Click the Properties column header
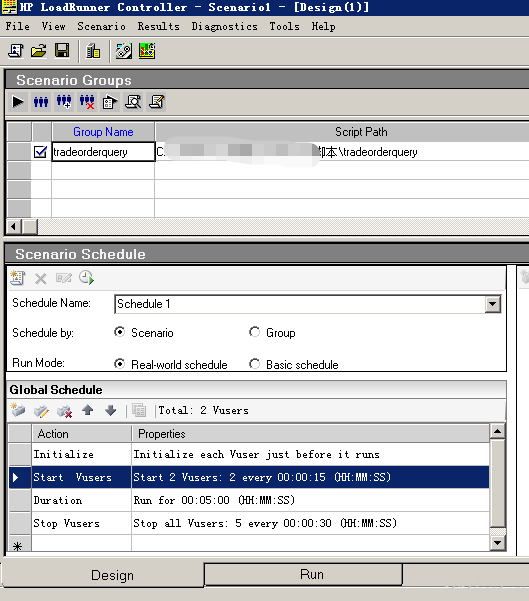This screenshot has height=601, width=529. coord(310,434)
